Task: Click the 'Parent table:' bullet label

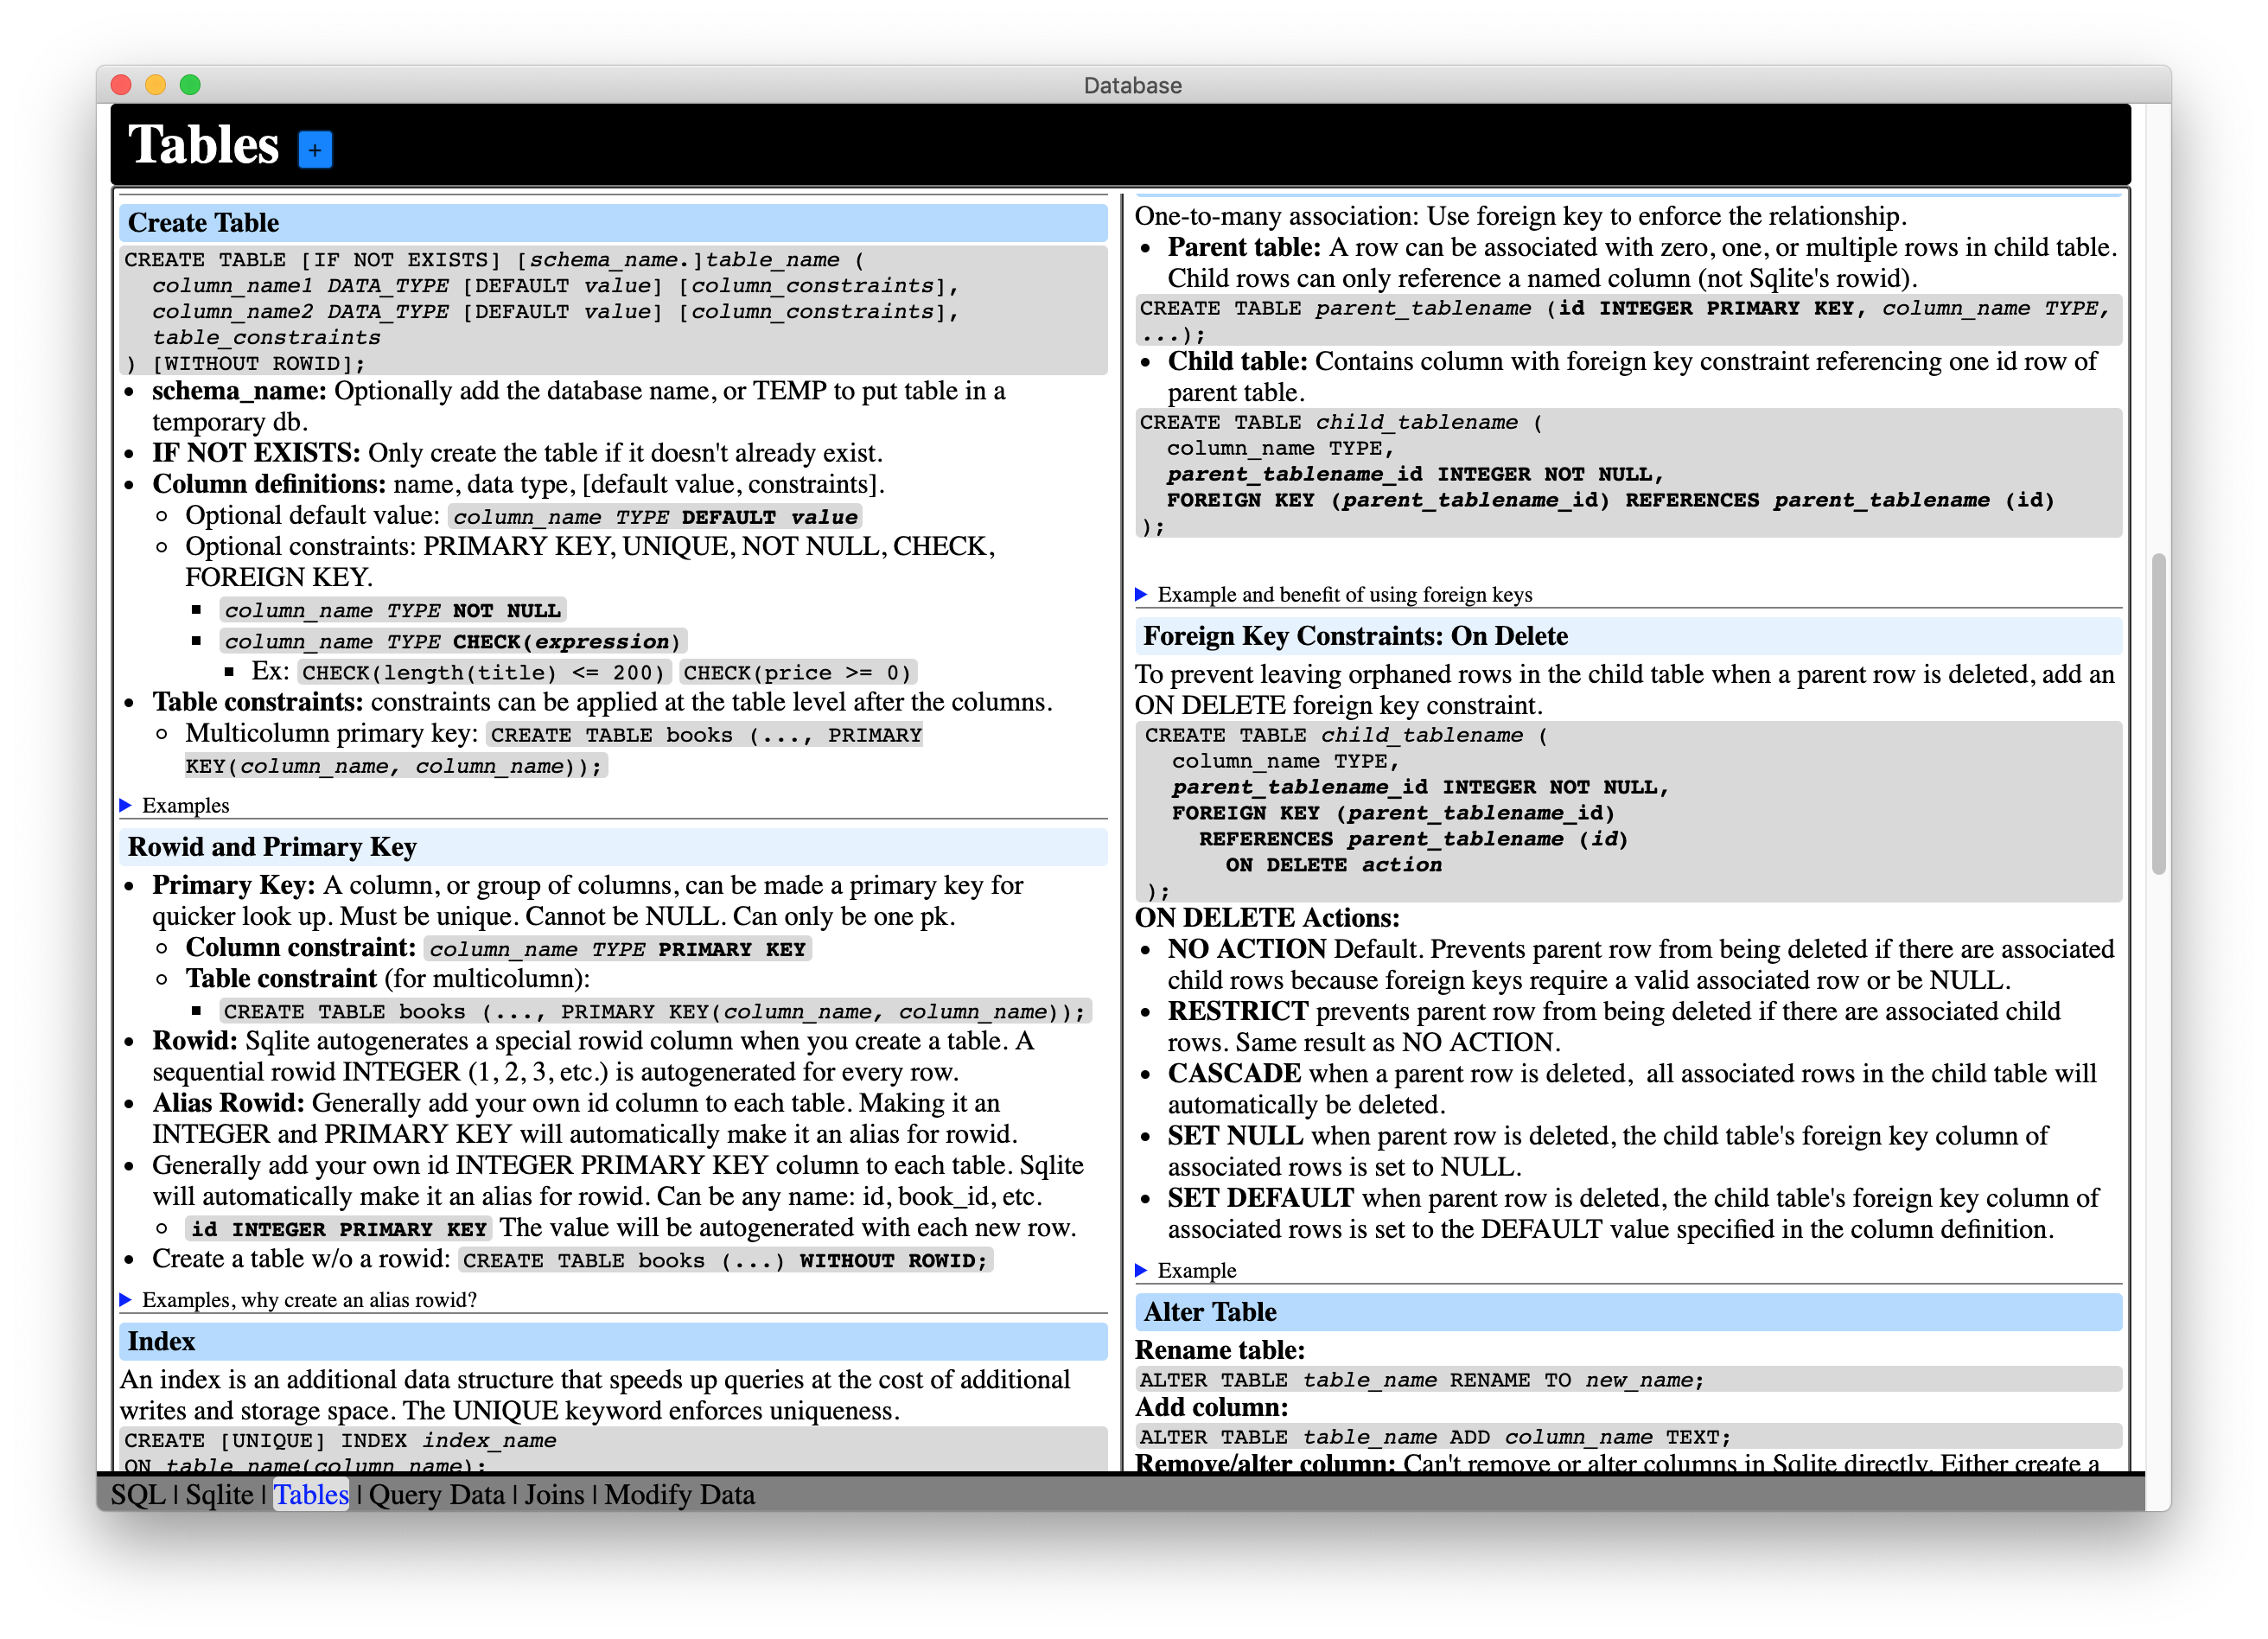Action: (x=1244, y=247)
